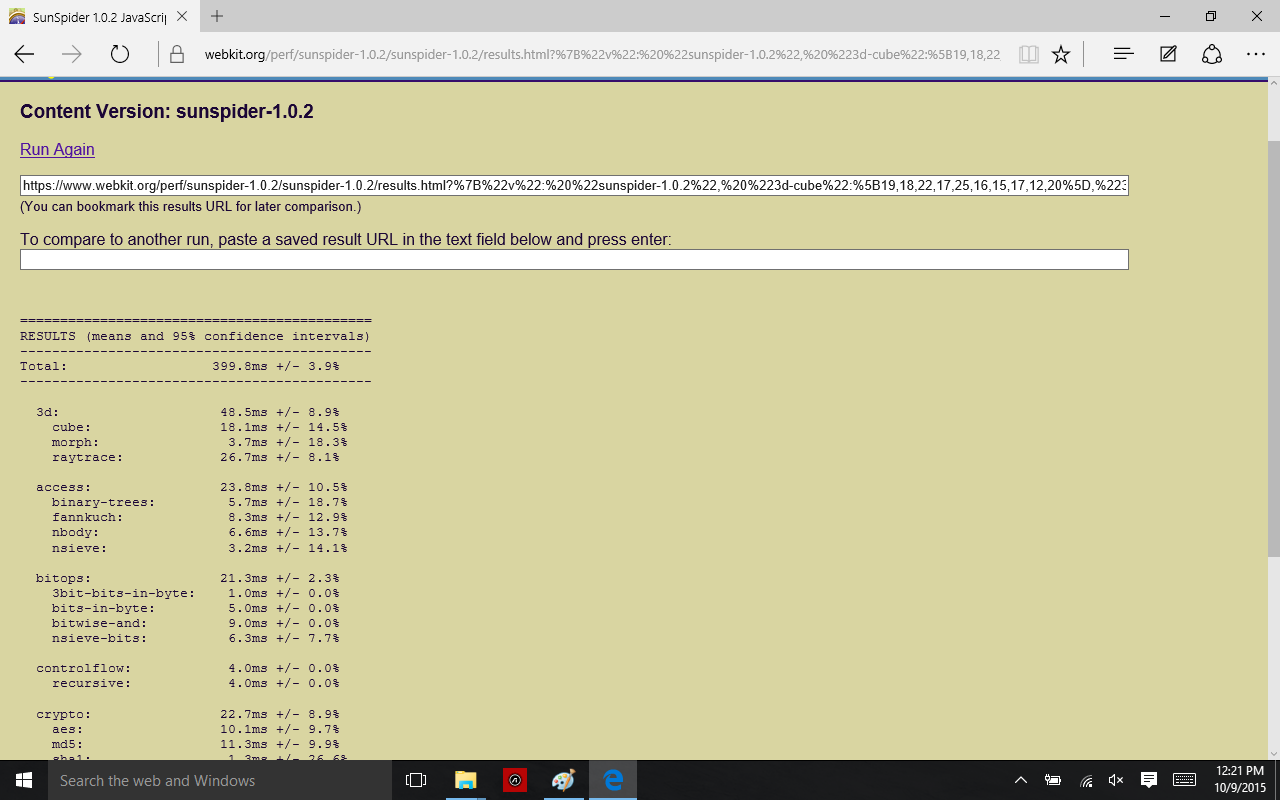The width and height of the screenshot is (1280, 800).
Task: Click the results URL text field
Action: tap(574, 186)
